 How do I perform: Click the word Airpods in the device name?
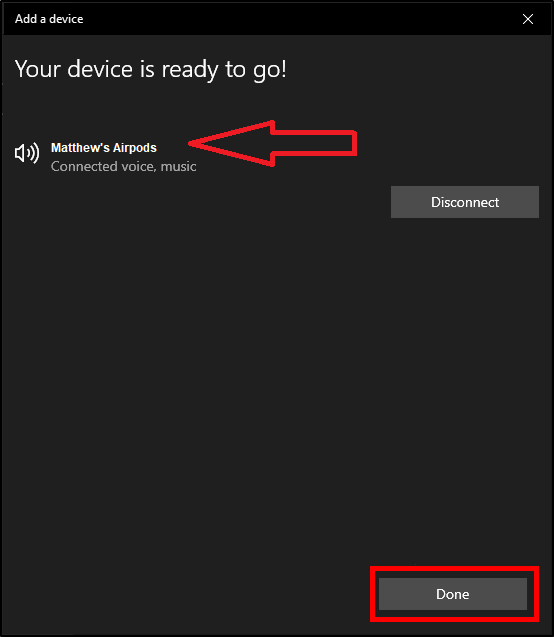[x=135, y=148]
